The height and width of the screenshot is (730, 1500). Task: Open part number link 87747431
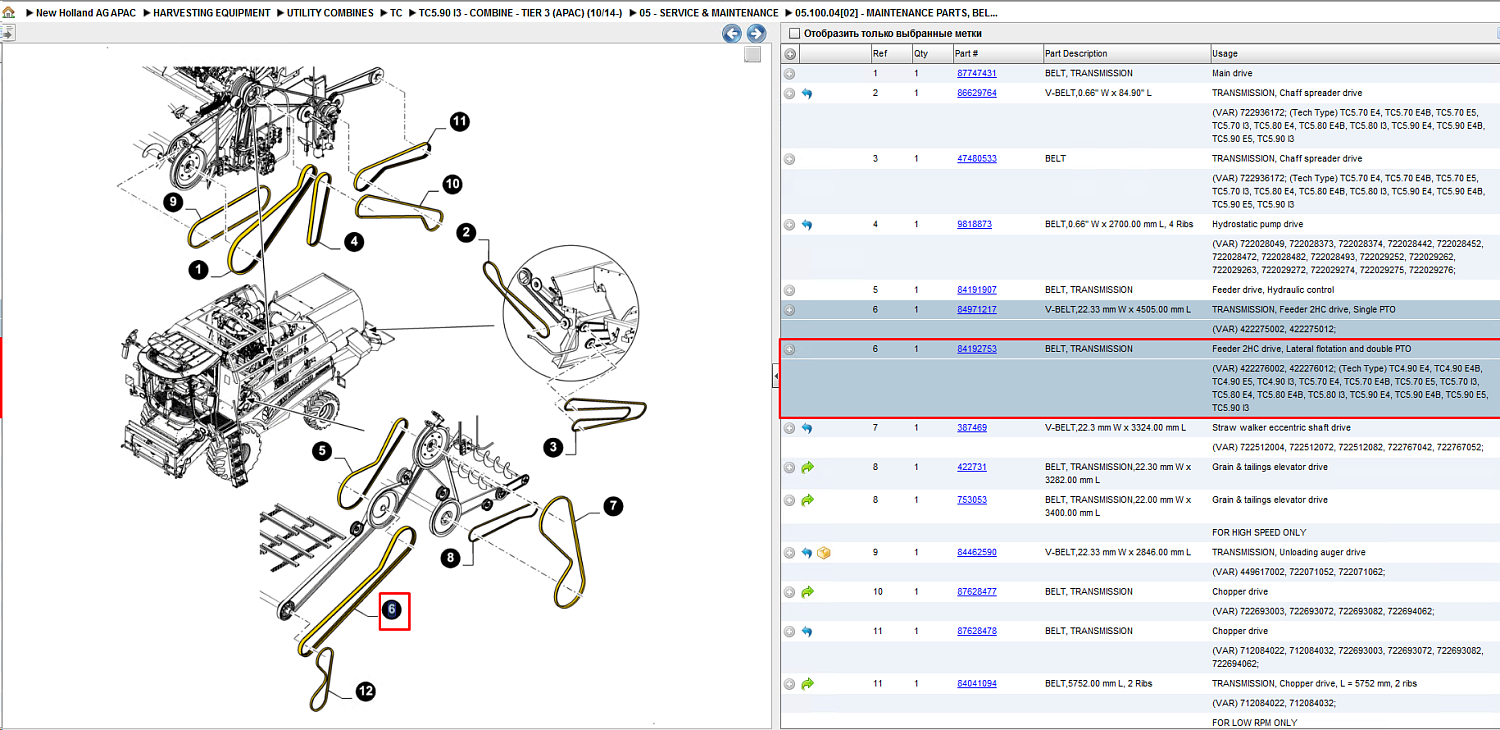coord(977,74)
